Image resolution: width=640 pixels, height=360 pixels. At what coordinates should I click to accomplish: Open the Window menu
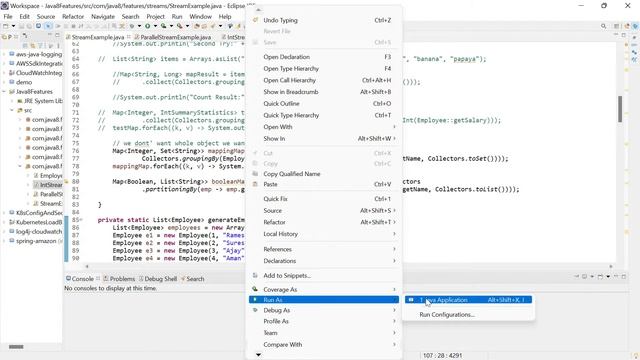200,16
